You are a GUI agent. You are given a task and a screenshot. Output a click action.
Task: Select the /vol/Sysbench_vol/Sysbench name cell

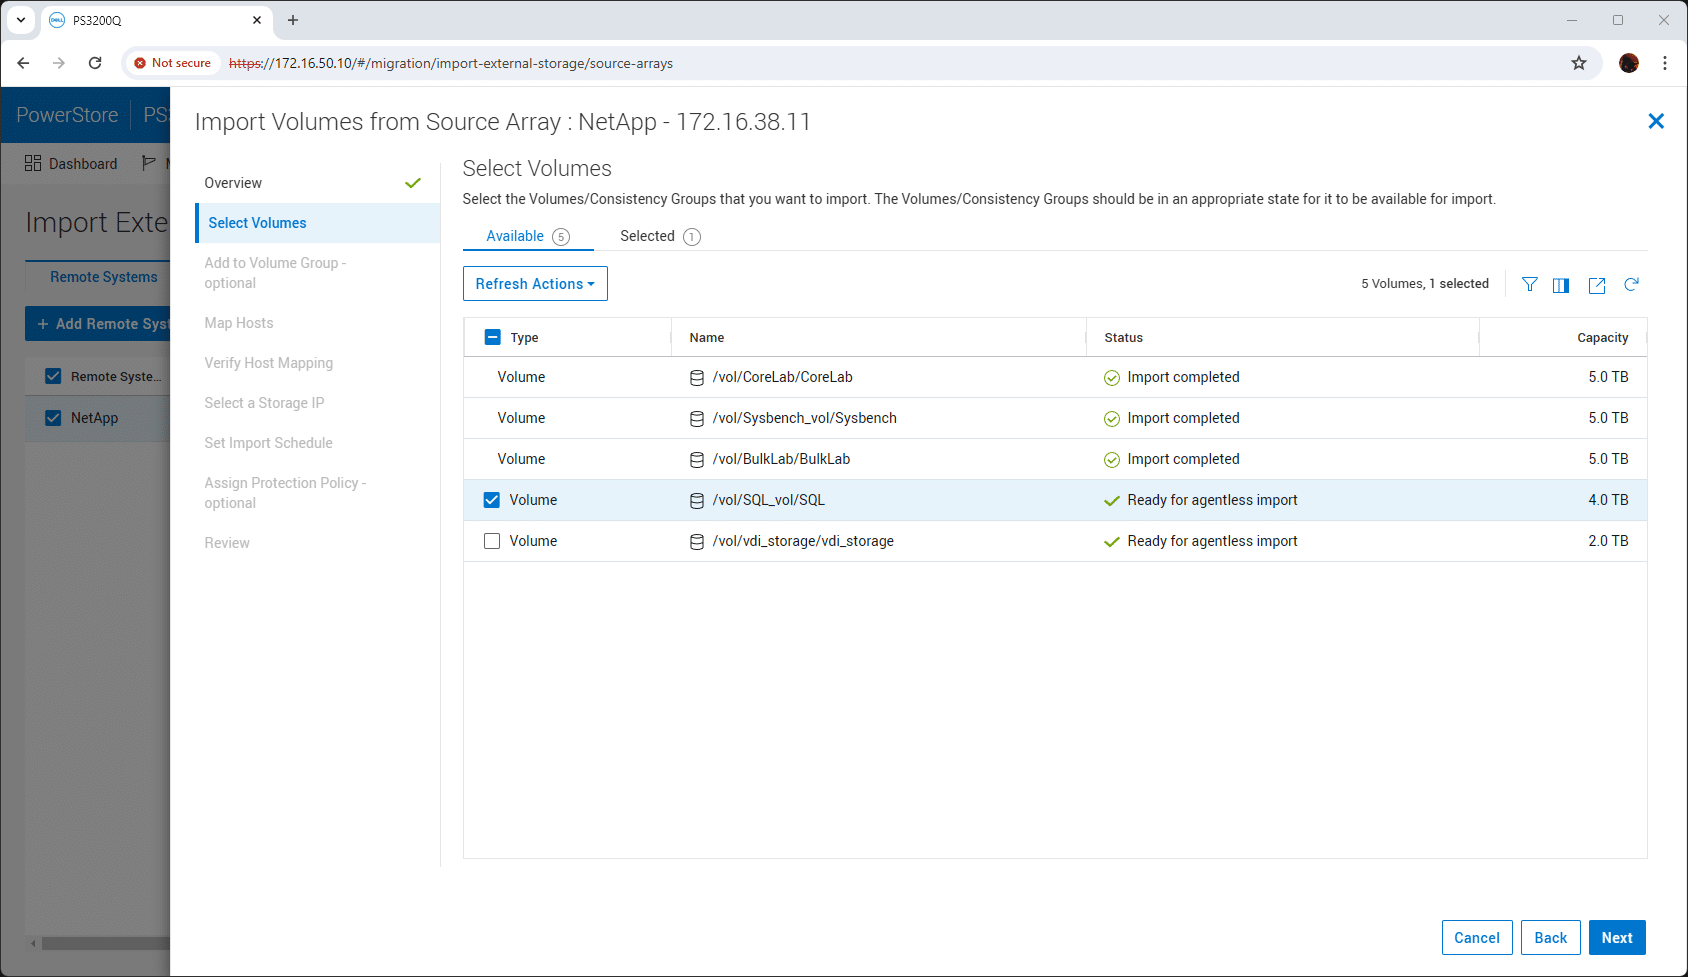[804, 418]
